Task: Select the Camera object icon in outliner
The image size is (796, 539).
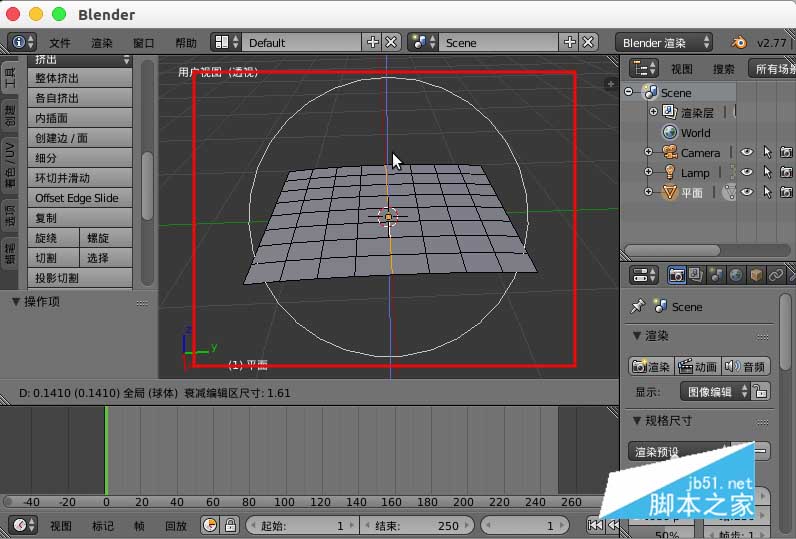Action: click(x=670, y=152)
